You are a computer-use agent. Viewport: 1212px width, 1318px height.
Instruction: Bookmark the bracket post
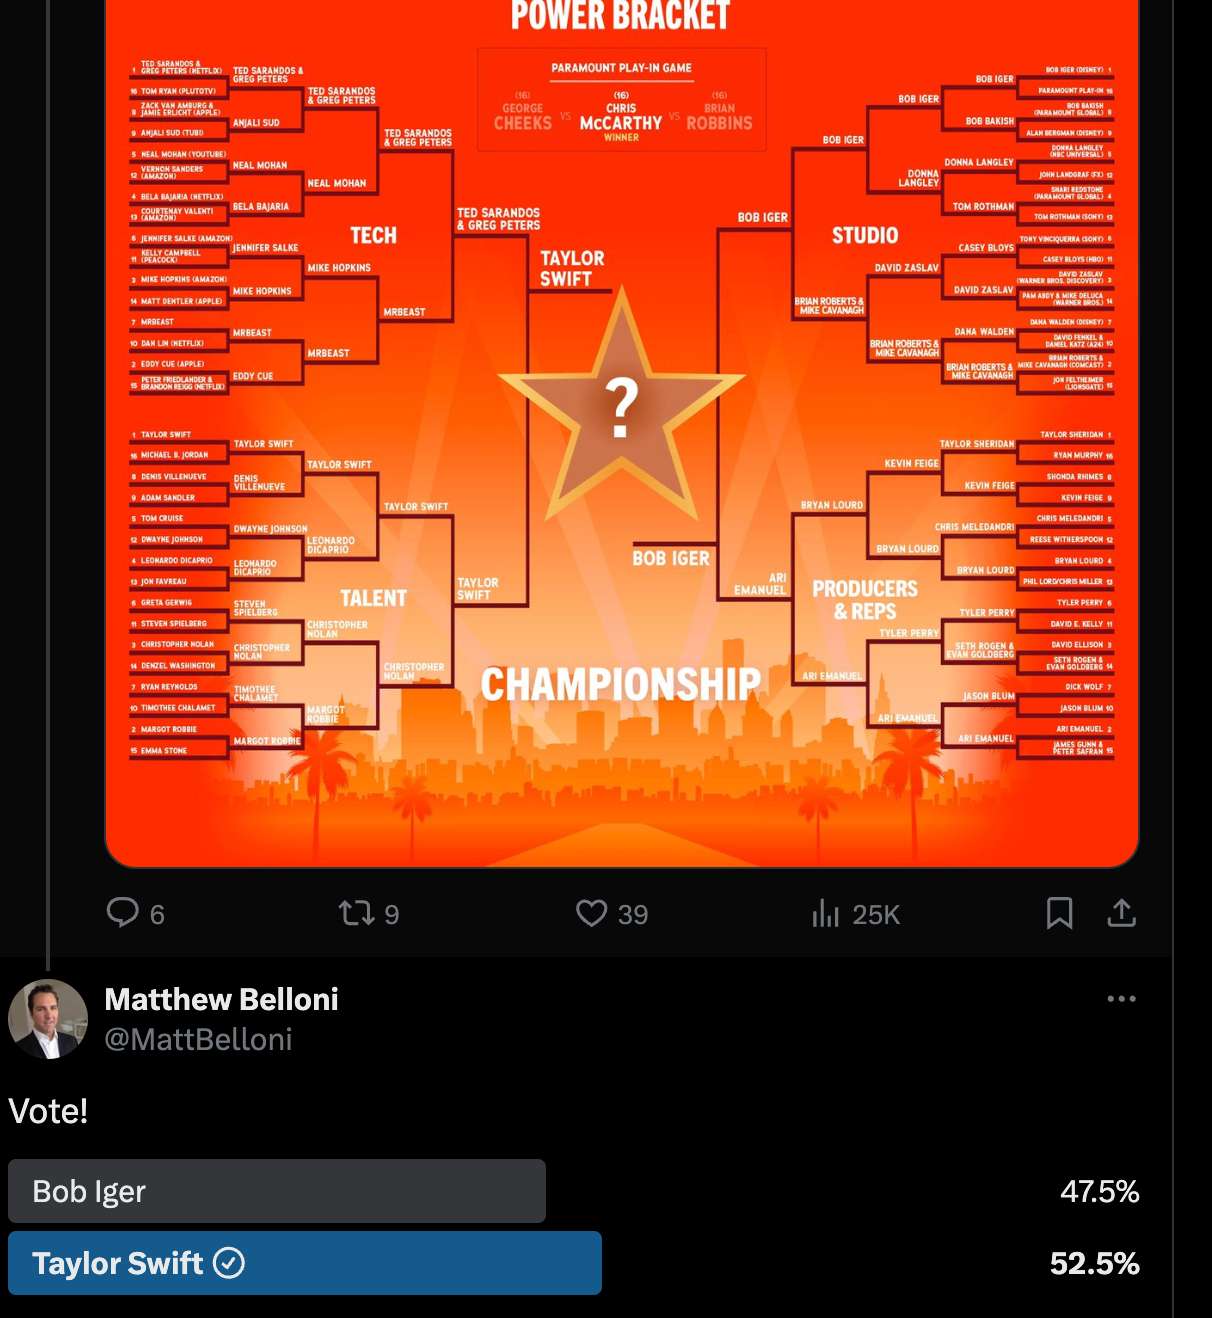tap(1059, 913)
